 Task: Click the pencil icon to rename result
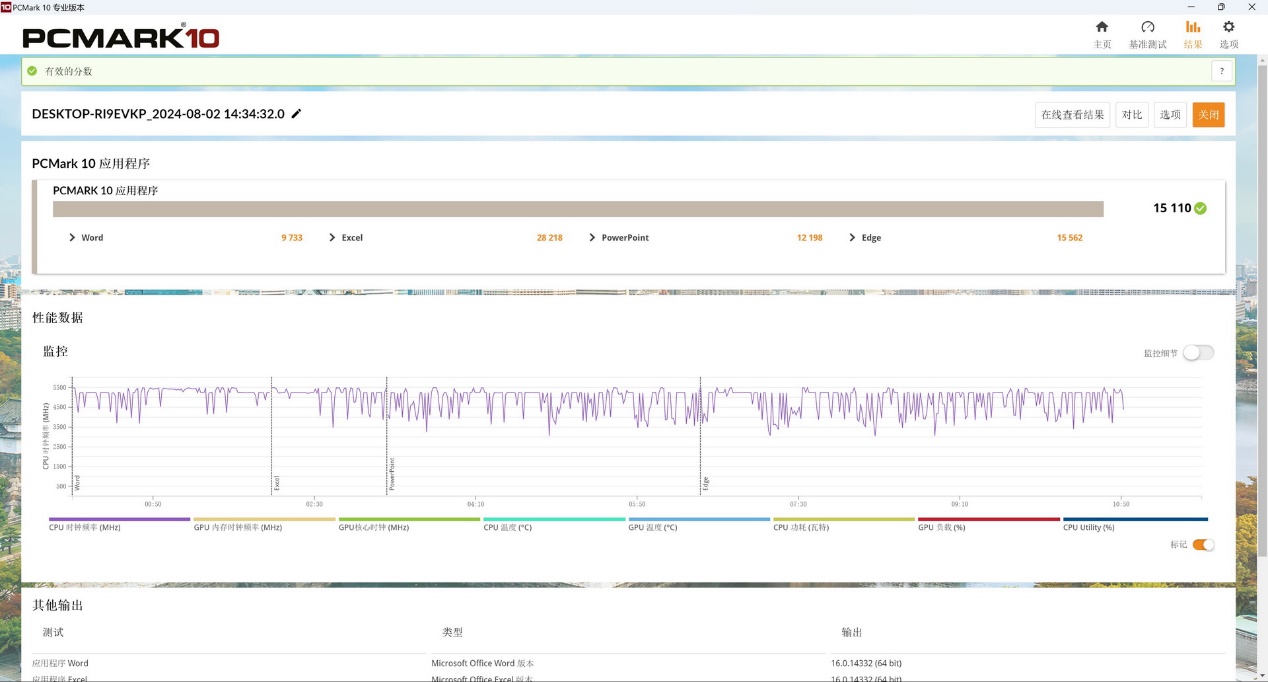coord(296,114)
